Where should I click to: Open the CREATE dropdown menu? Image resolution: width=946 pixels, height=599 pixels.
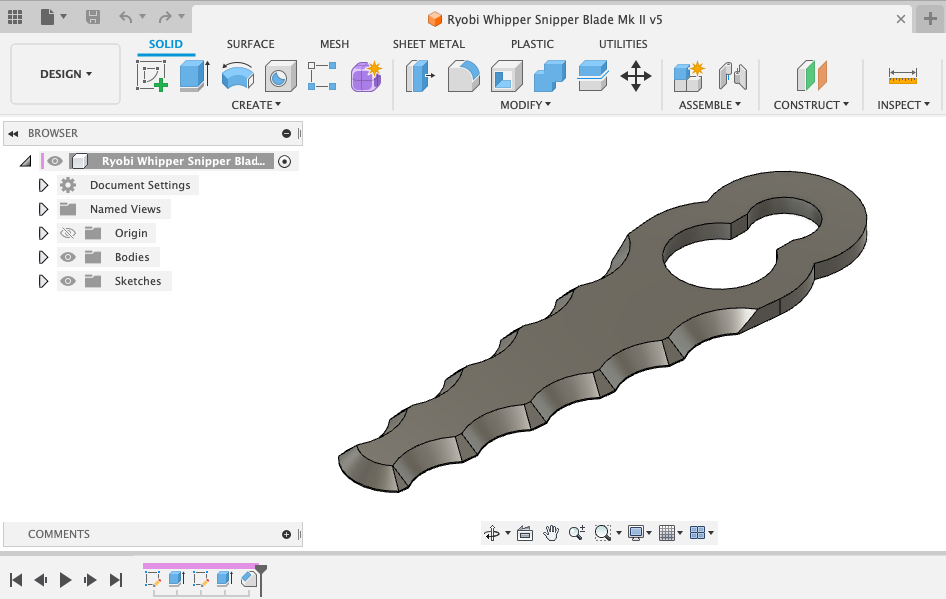point(256,104)
